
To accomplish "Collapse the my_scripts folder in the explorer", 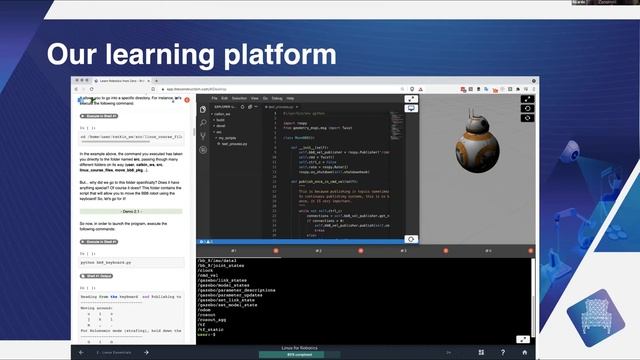I will (227, 138).
